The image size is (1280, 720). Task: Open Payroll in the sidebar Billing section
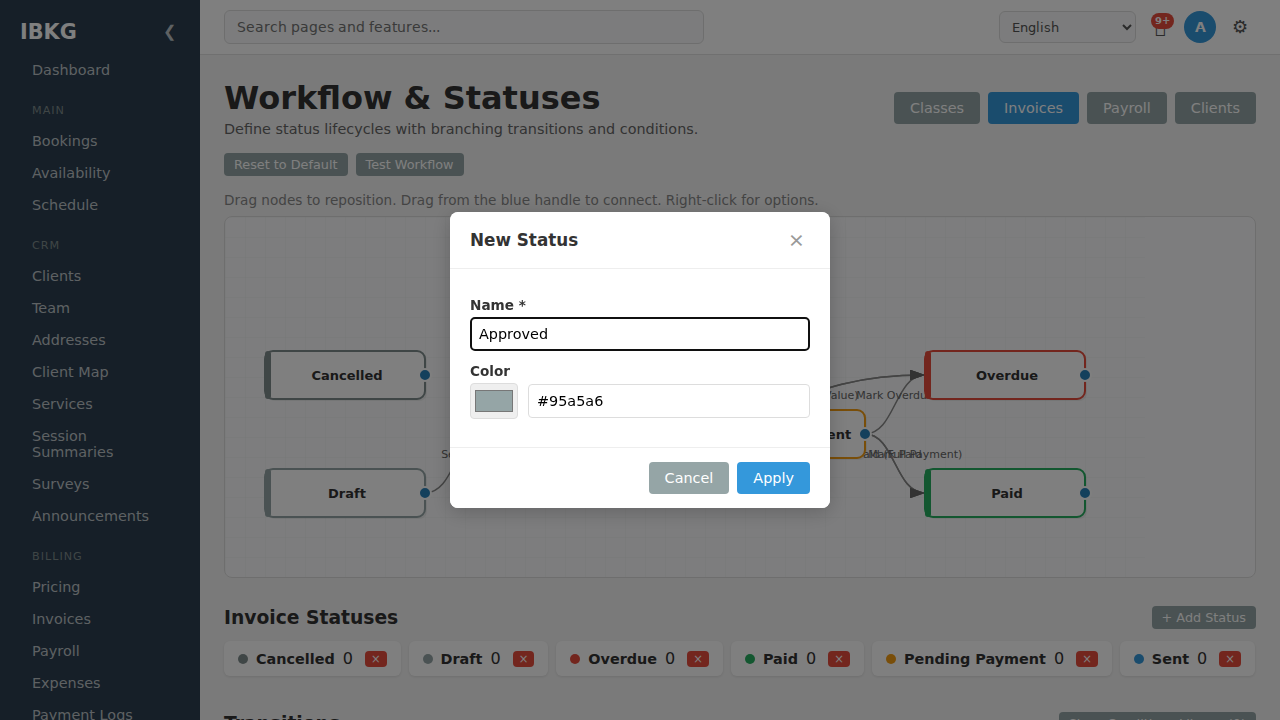click(x=56, y=651)
